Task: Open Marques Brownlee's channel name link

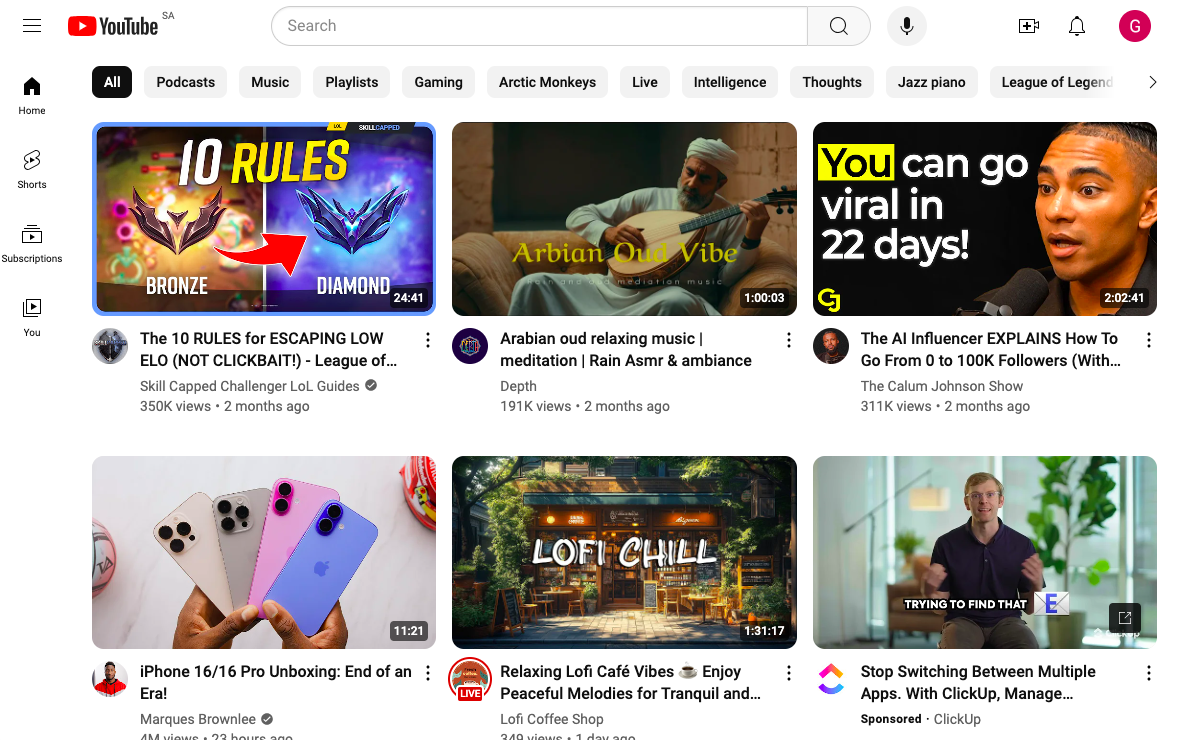Action: [x=198, y=718]
